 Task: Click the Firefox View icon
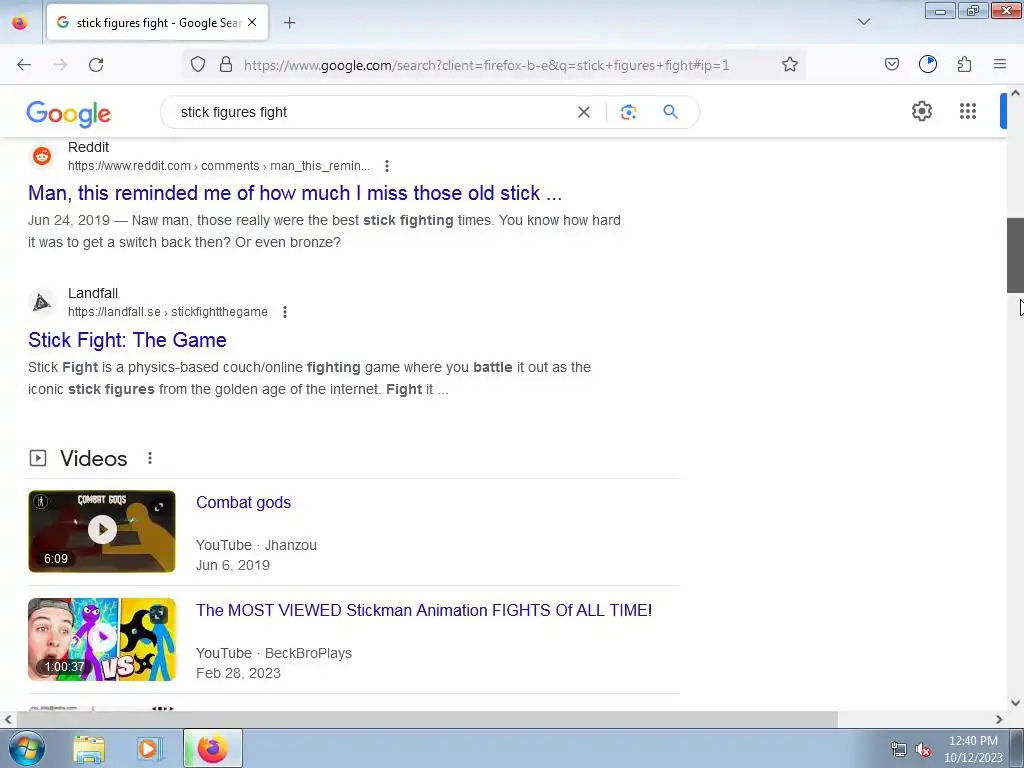click(x=20, y=23)
